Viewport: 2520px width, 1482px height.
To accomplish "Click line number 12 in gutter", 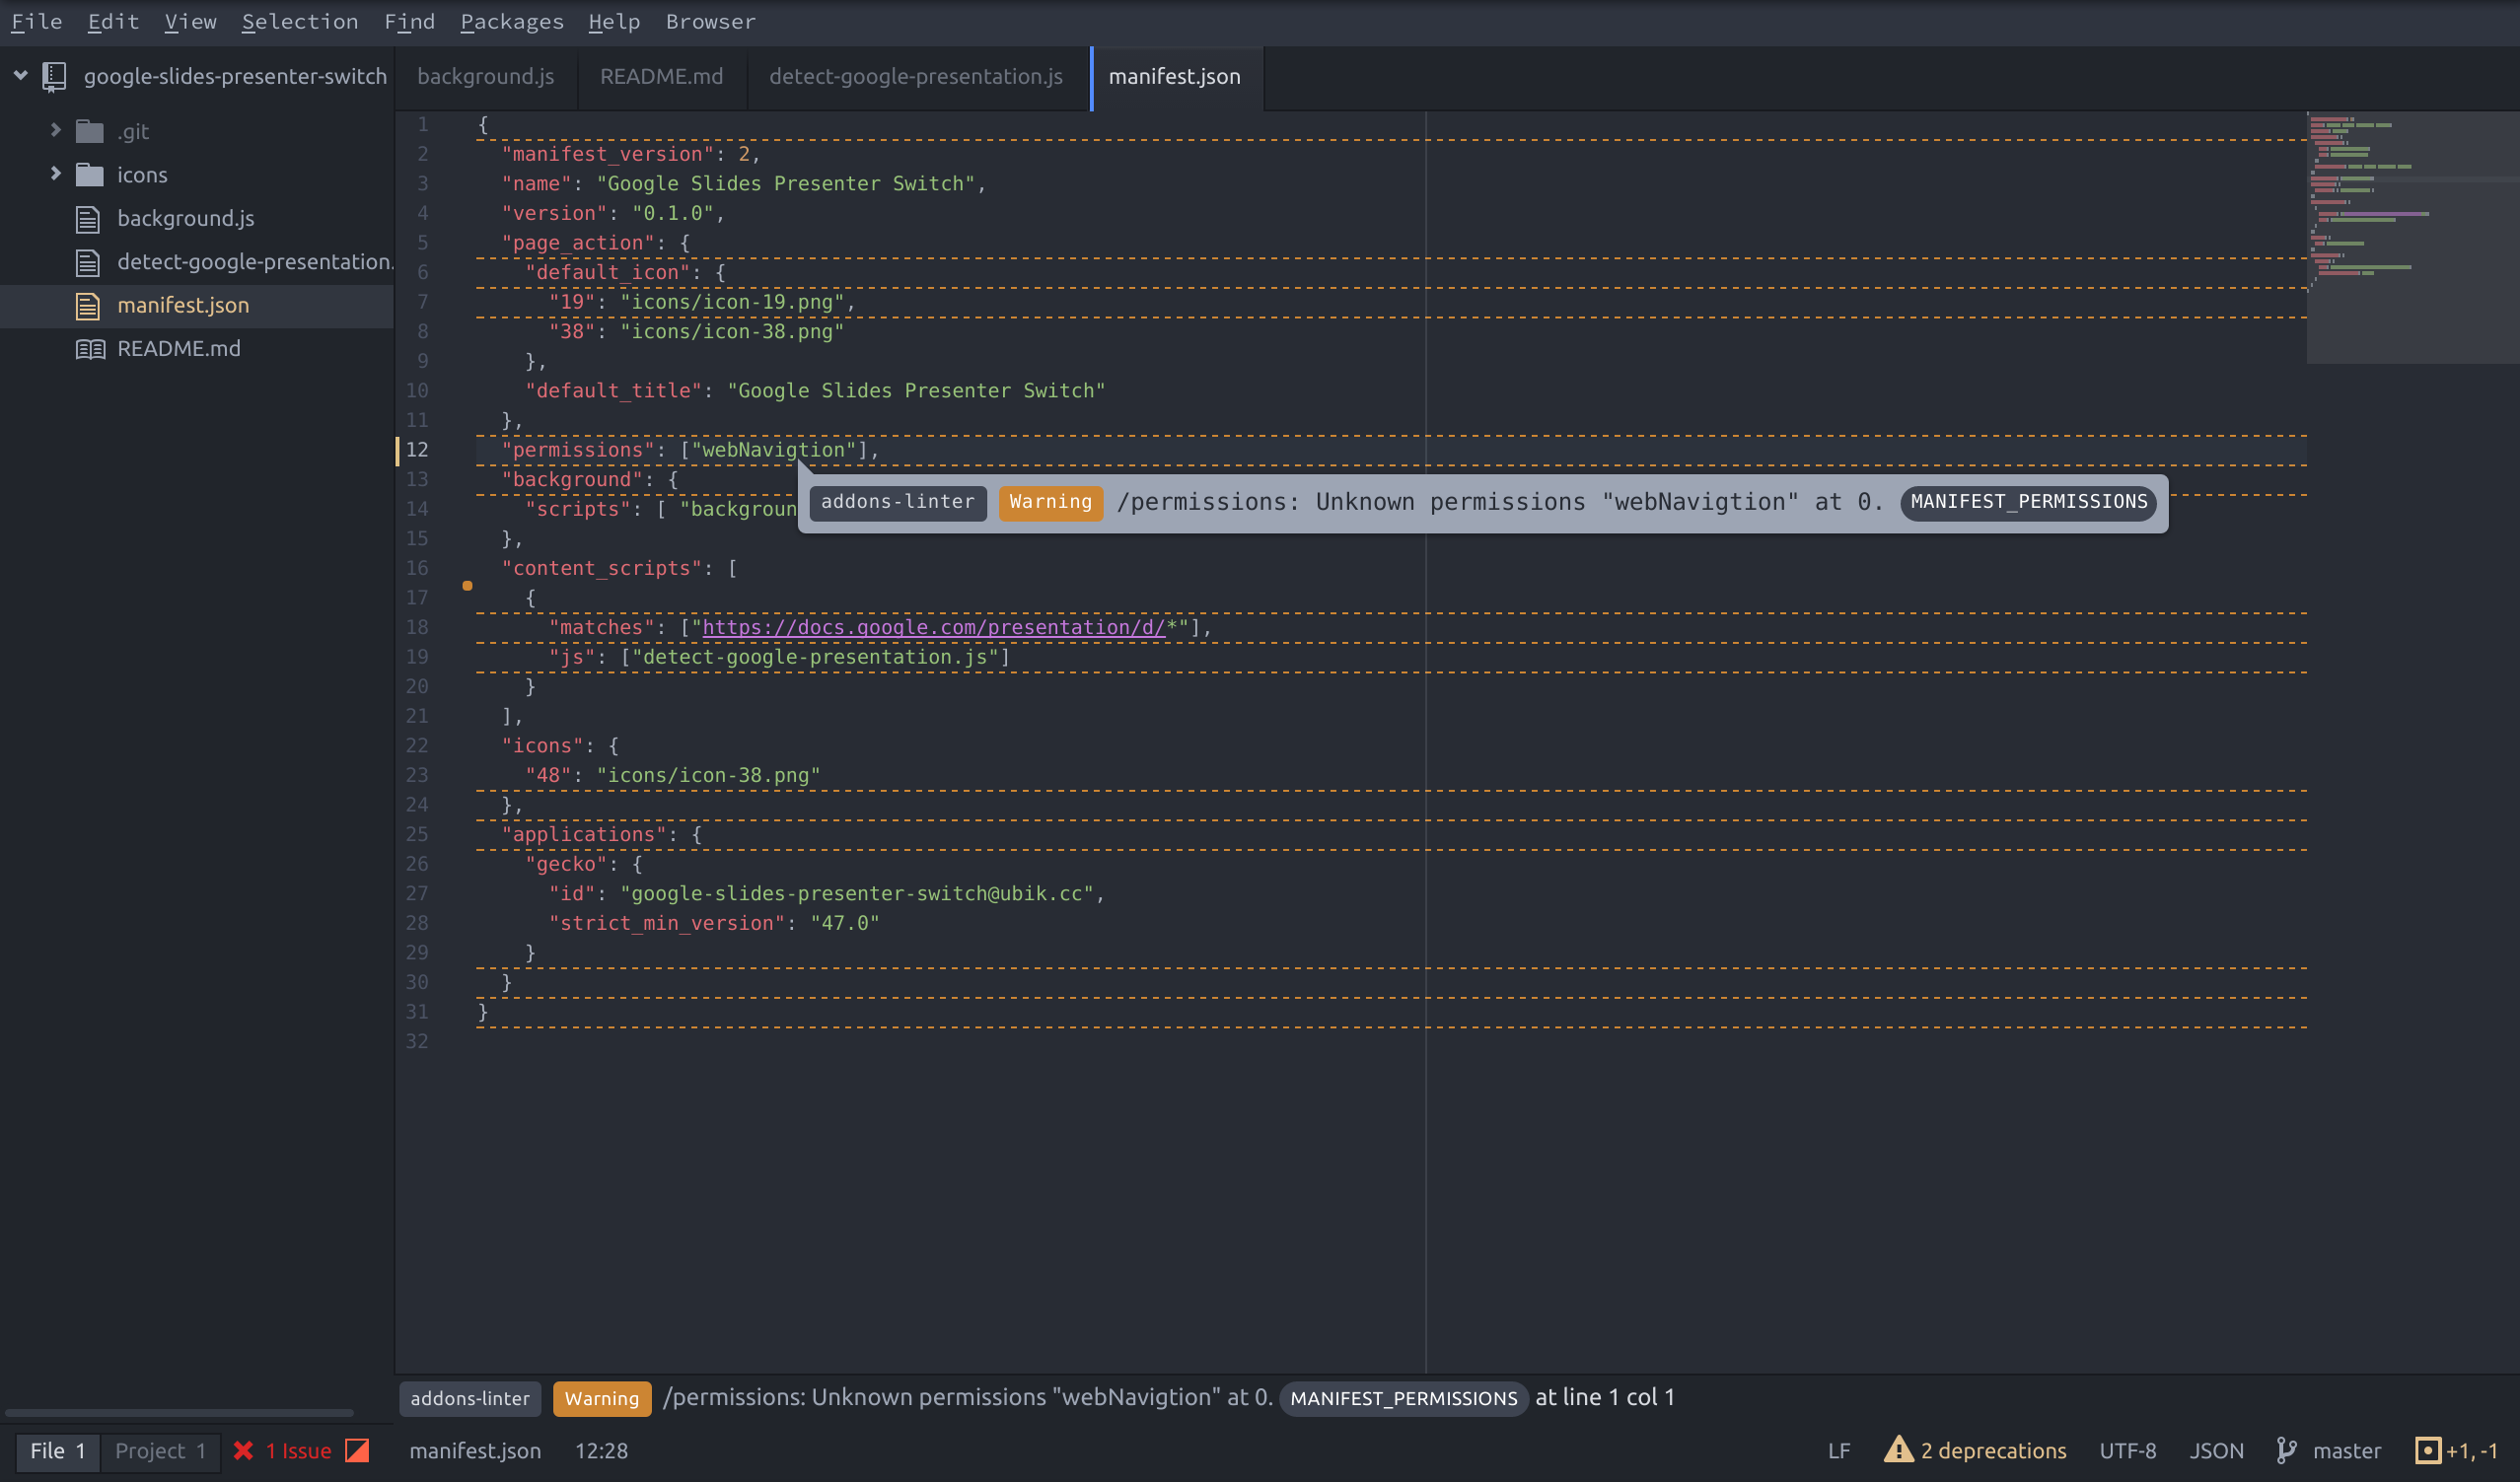I will [417, 450].
